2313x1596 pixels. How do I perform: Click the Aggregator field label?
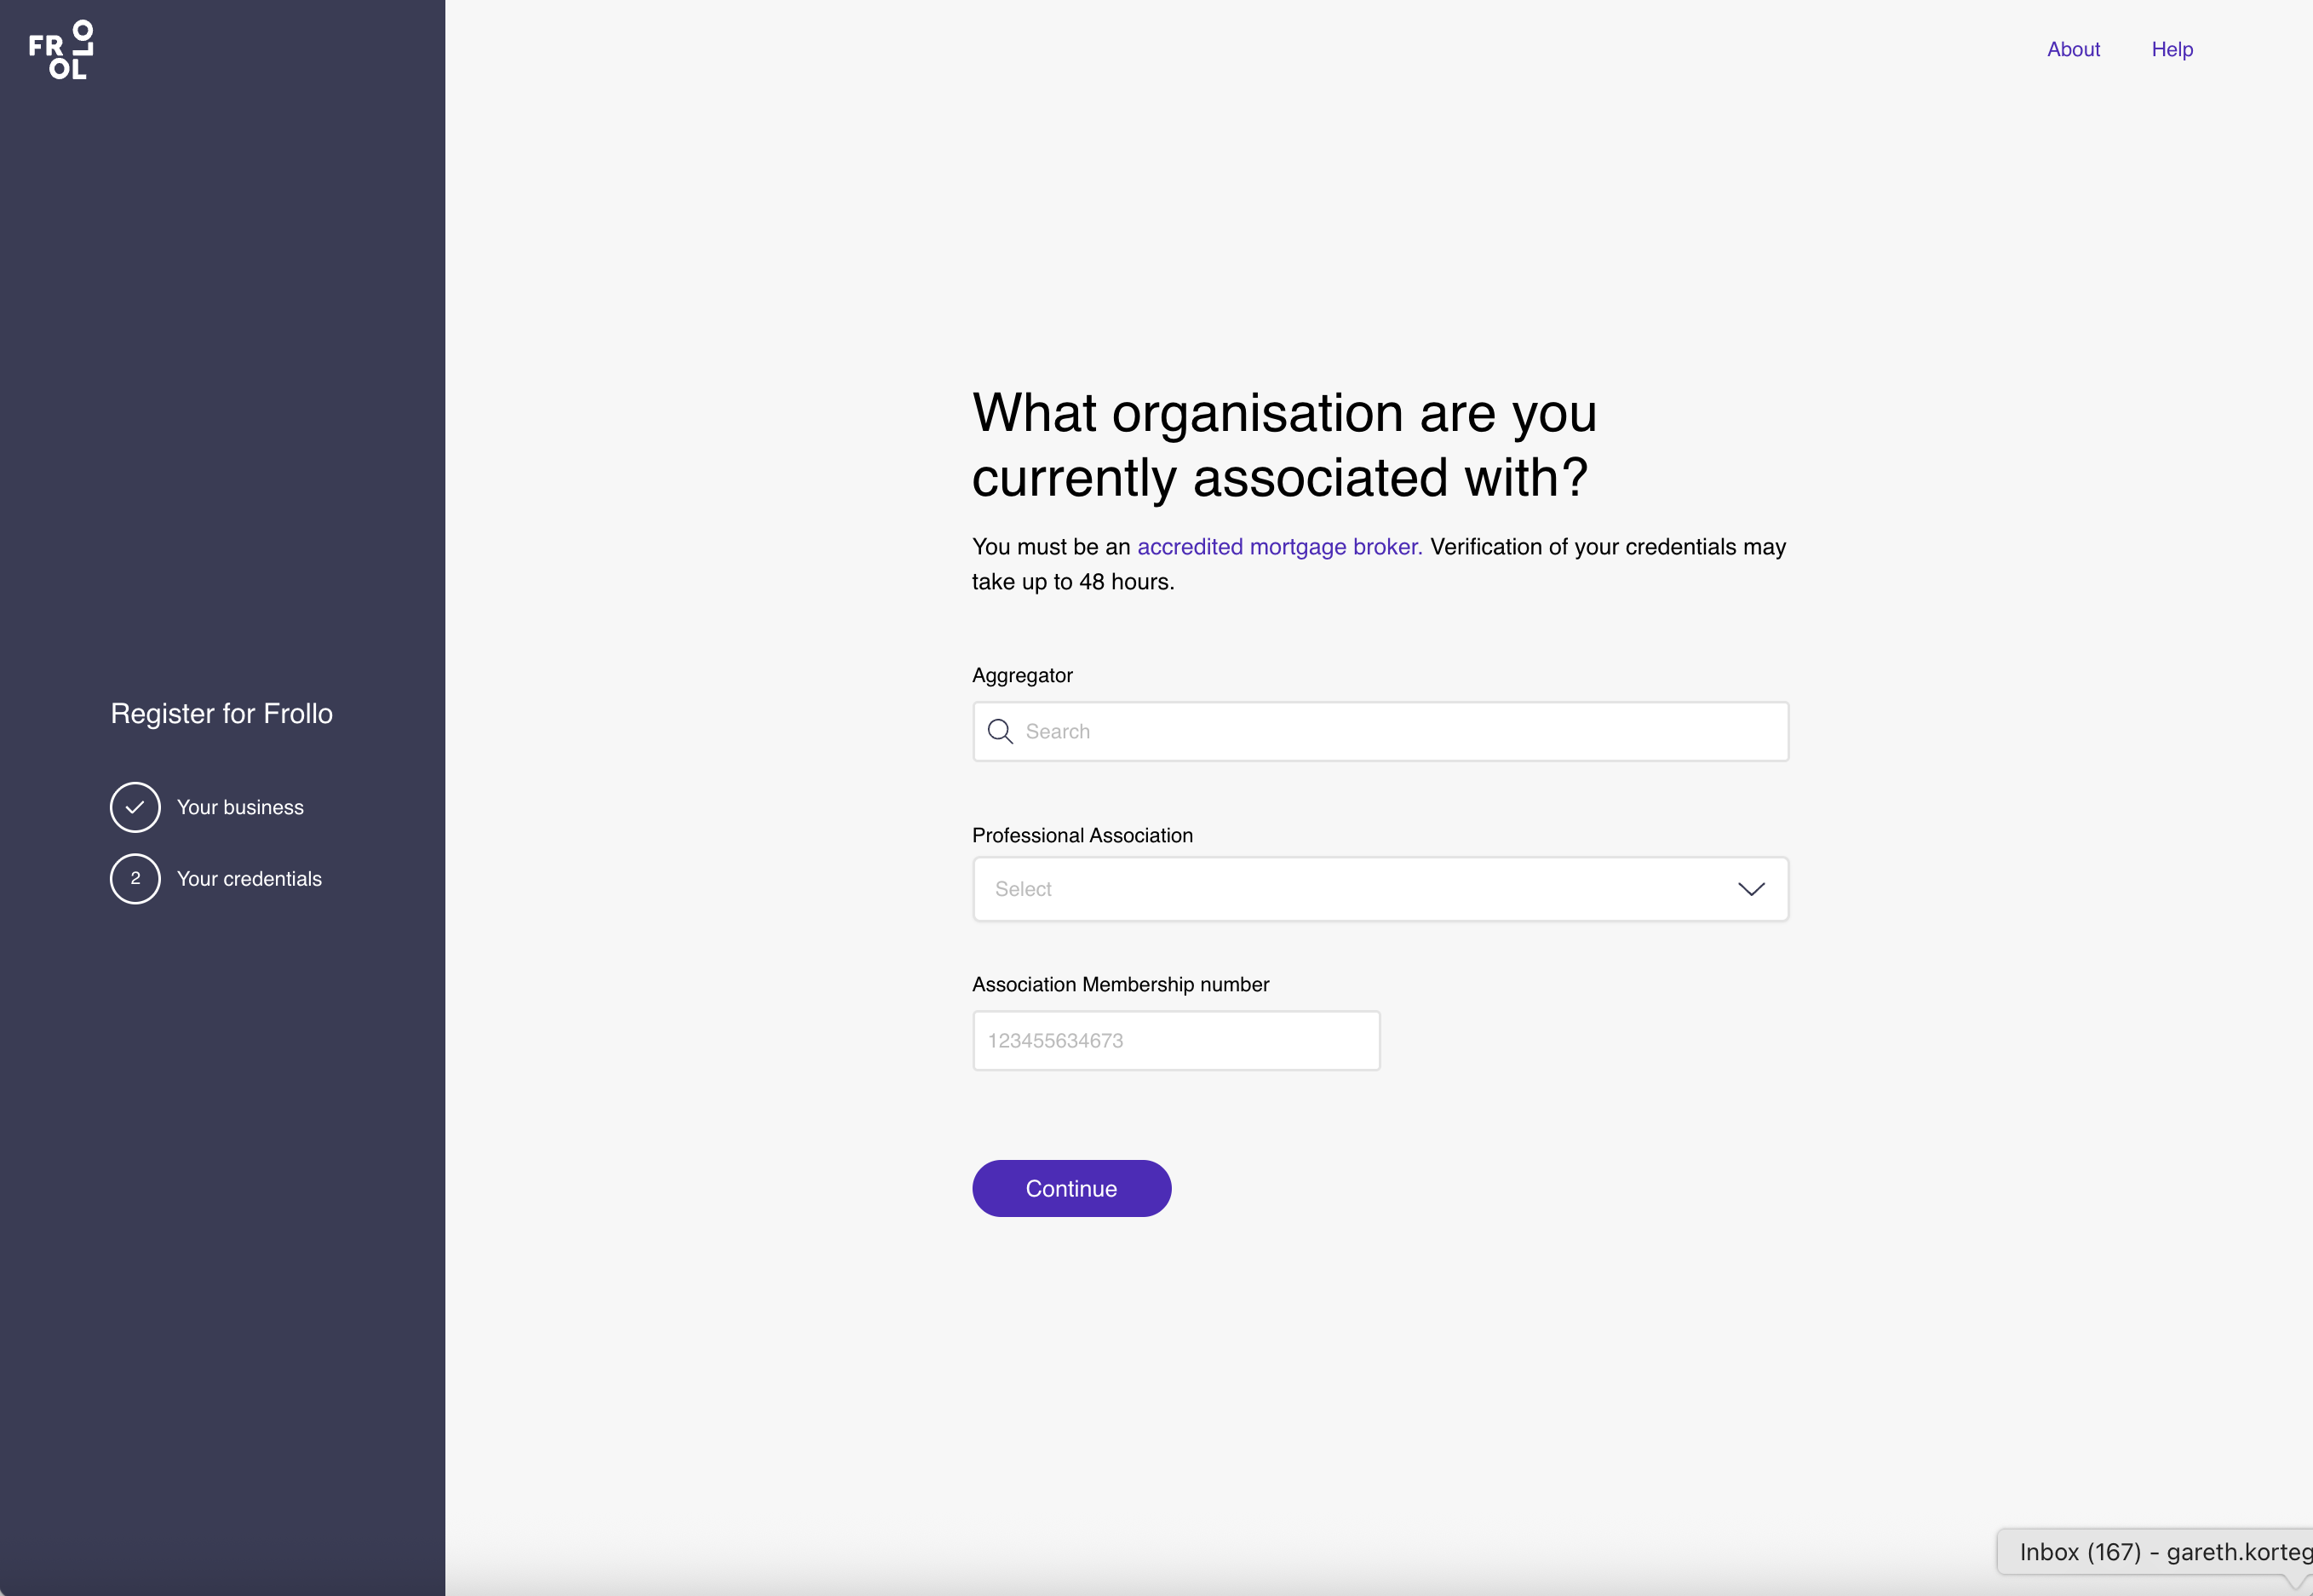pos(1022,675)
